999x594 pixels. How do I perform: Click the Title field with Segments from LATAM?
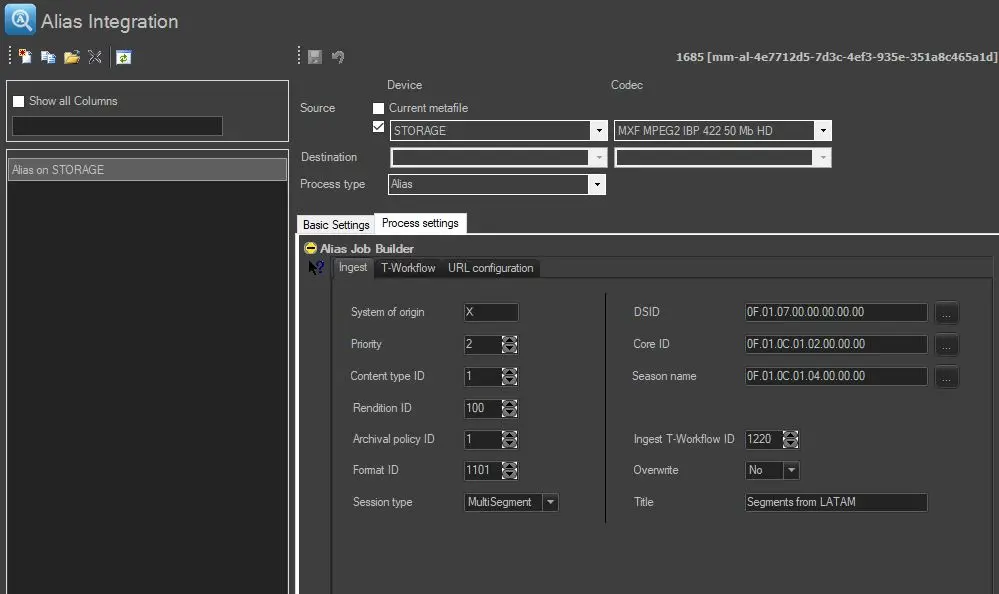click(x=836, y=502)
